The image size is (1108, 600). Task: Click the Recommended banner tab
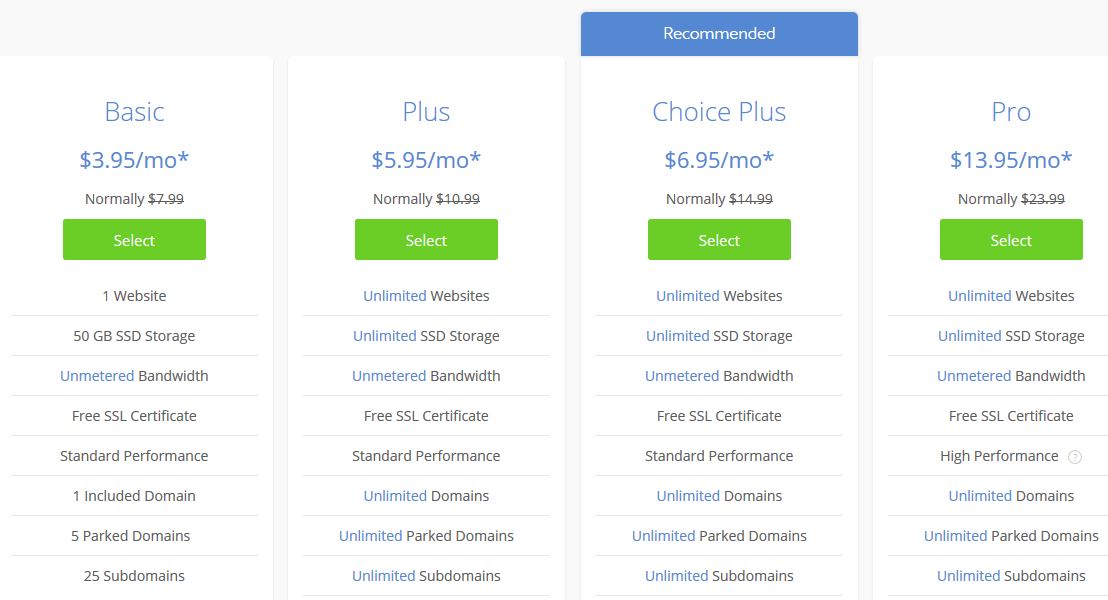click(719, 33)
